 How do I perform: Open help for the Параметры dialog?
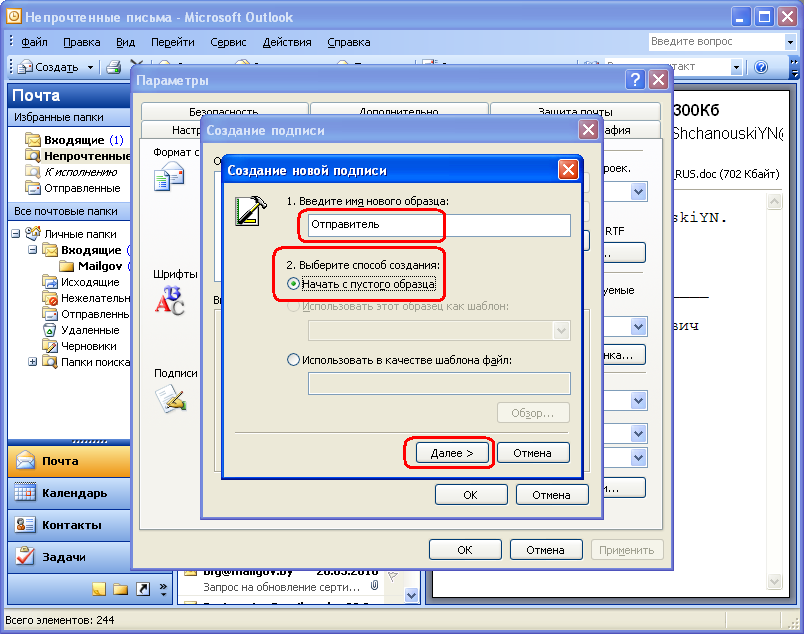(x=635, y=80)
